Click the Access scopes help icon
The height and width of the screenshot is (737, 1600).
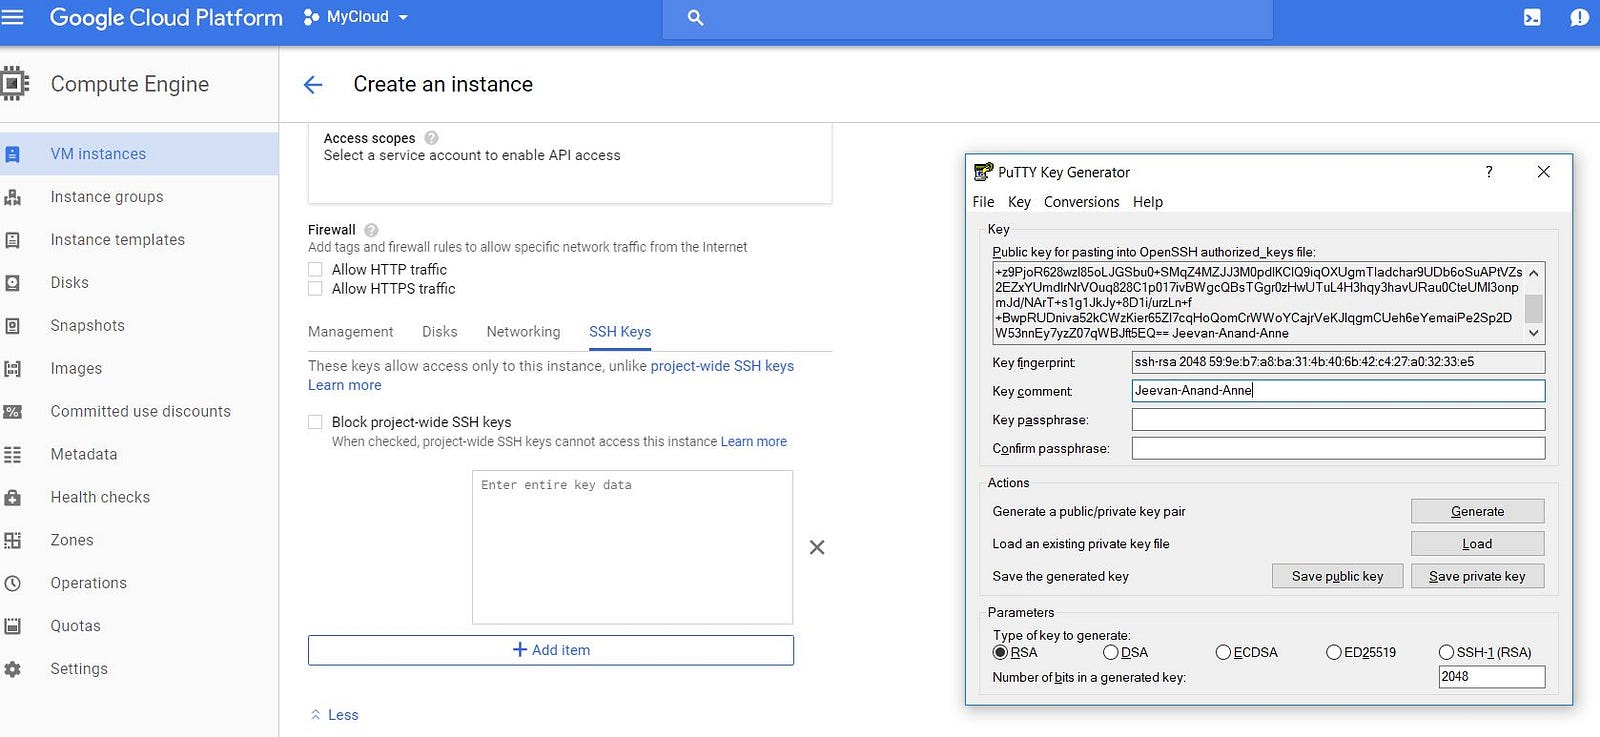(431, 138)
